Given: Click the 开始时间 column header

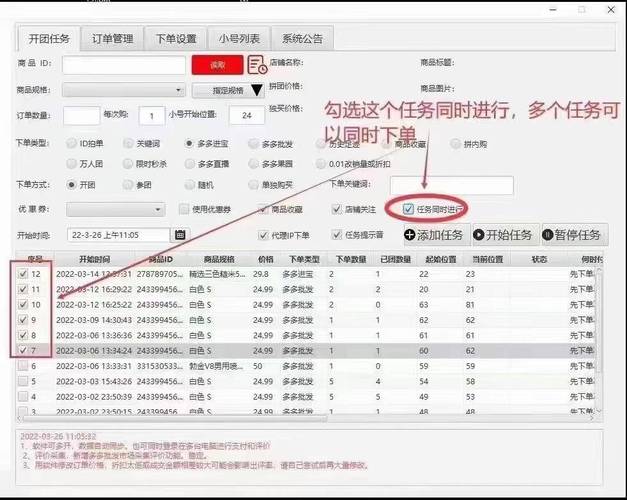Looking at the screenshot, I should (x=95, y=259).
